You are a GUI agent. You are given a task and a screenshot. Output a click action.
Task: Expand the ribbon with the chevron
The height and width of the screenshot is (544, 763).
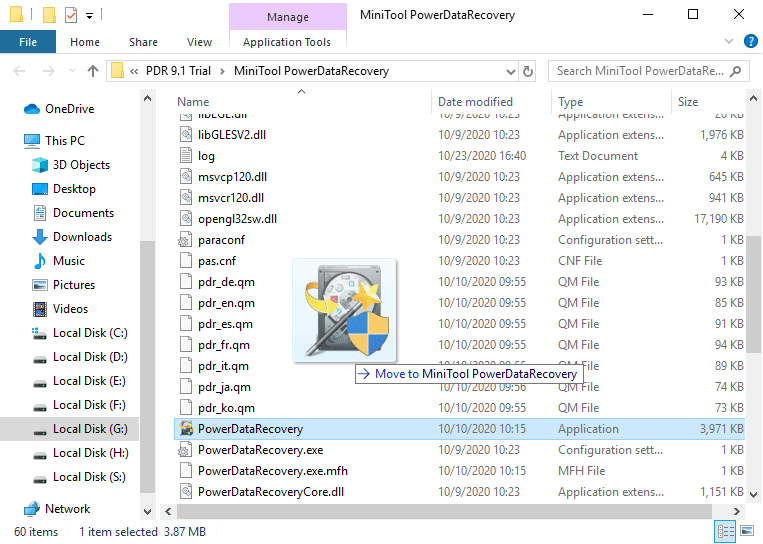tap(729, 41)
